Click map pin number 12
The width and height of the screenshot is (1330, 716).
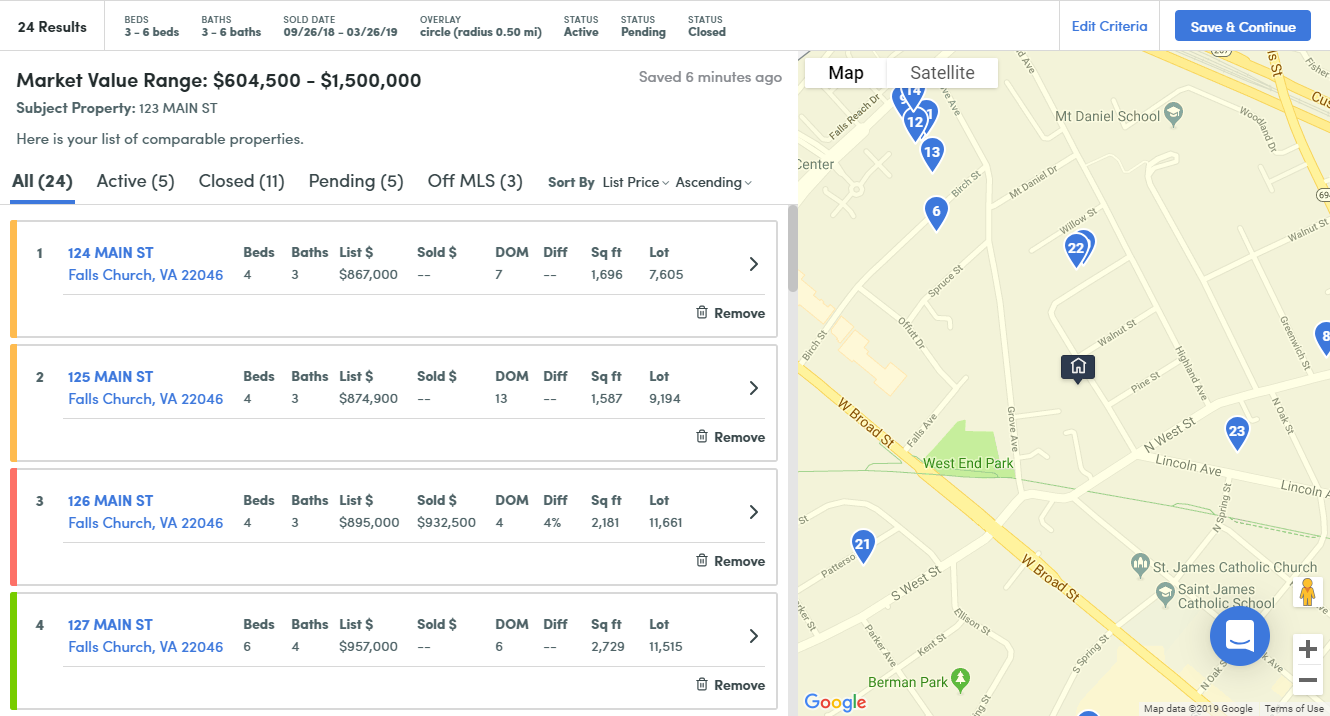[x=914, y=123]
